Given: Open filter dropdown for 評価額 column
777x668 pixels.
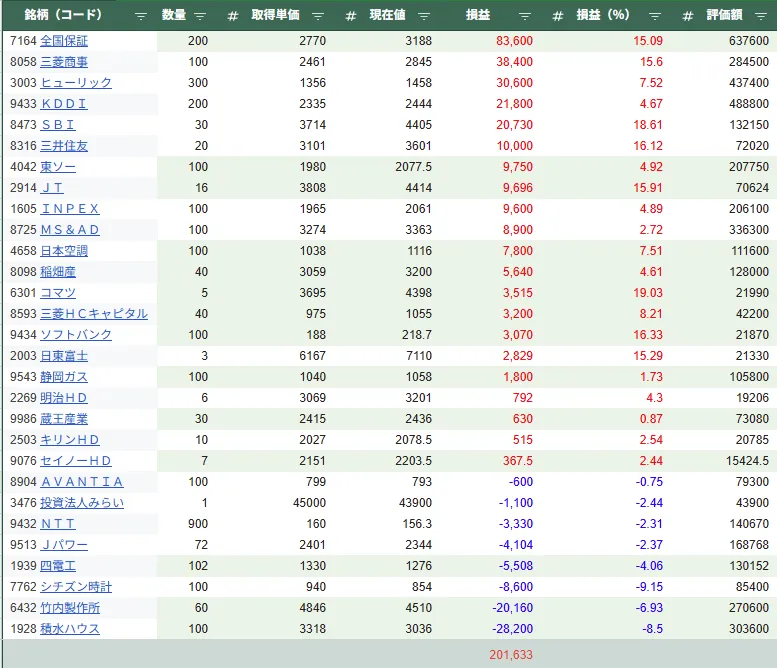Looking at the screenshot, I should (x=761, y=16).
